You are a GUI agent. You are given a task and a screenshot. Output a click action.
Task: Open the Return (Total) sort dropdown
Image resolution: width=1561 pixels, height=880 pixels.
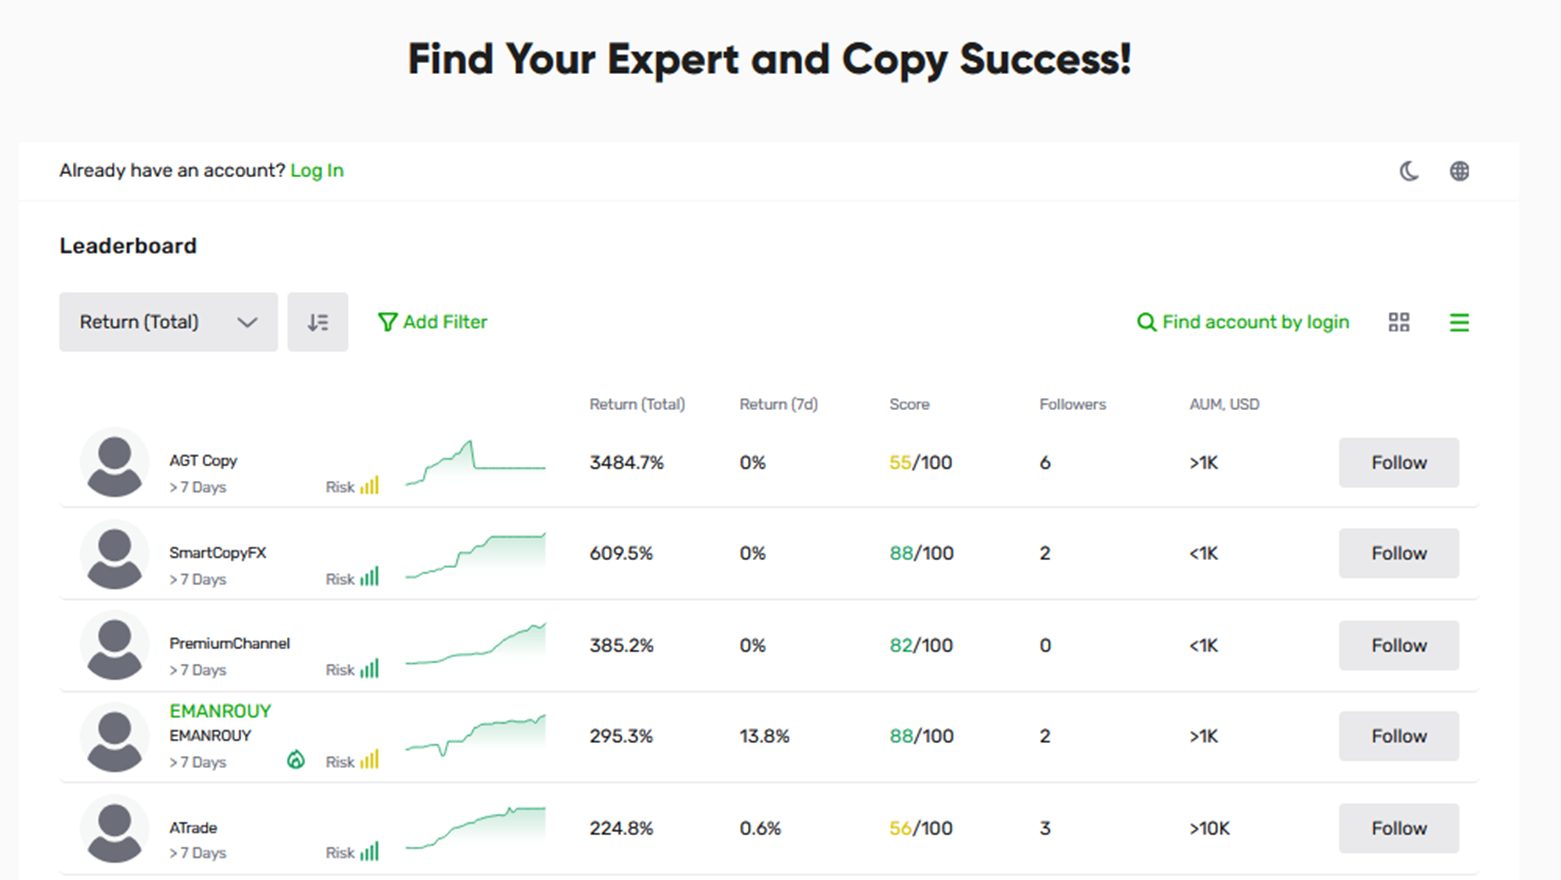[x=168, y=322]
